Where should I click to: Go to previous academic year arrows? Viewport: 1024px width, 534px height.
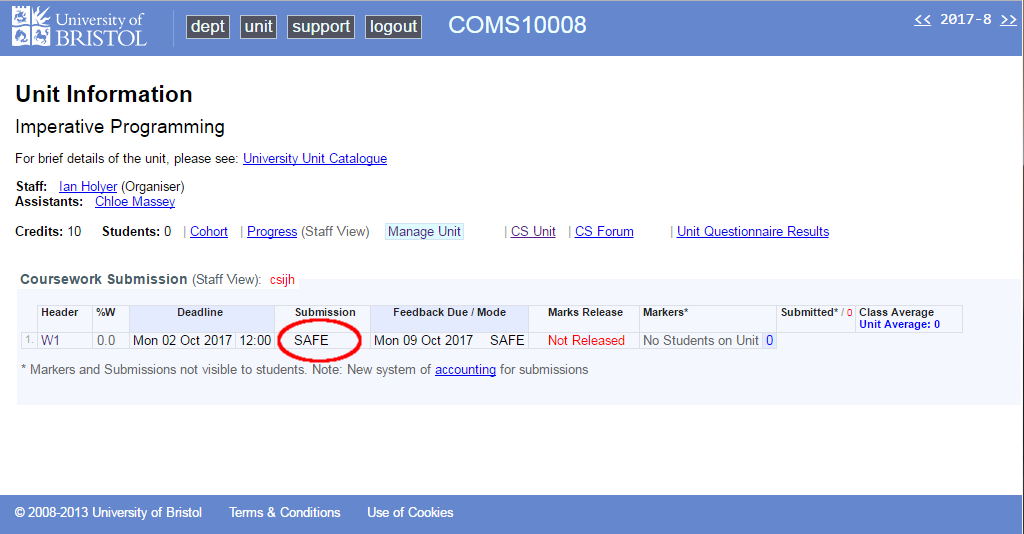pos(922,20)
